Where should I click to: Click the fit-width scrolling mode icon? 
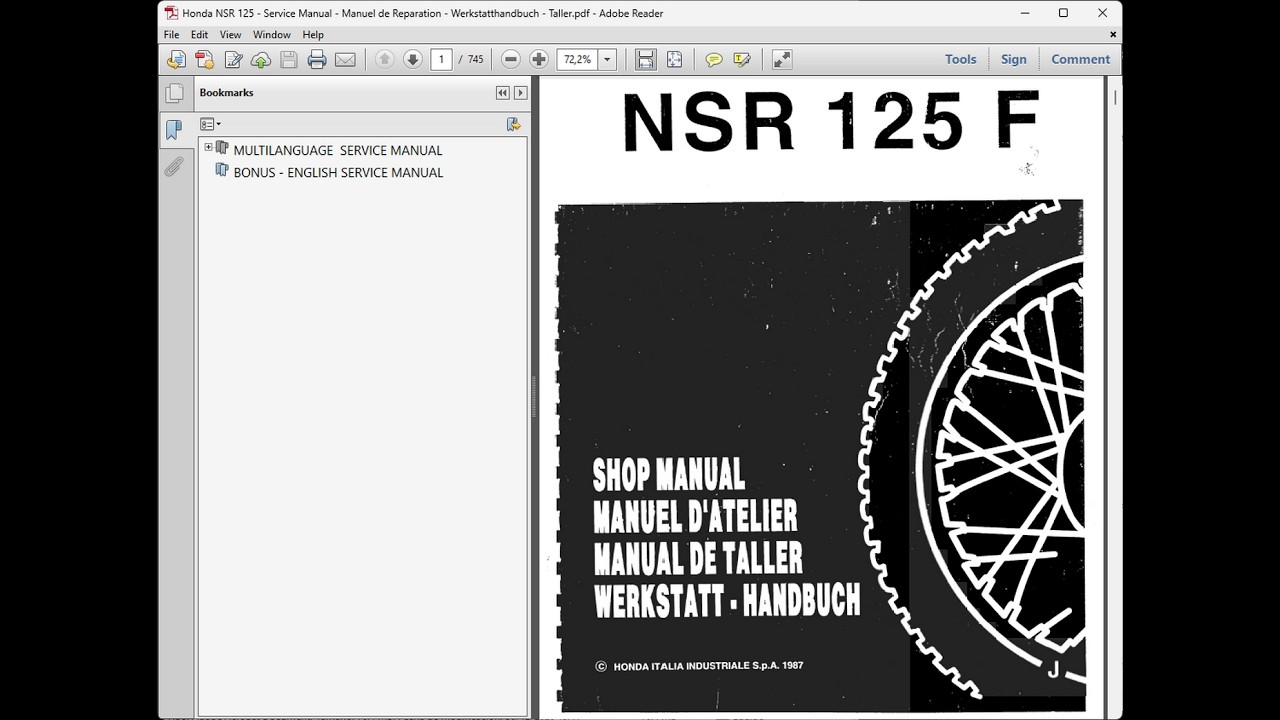[646, 60]
